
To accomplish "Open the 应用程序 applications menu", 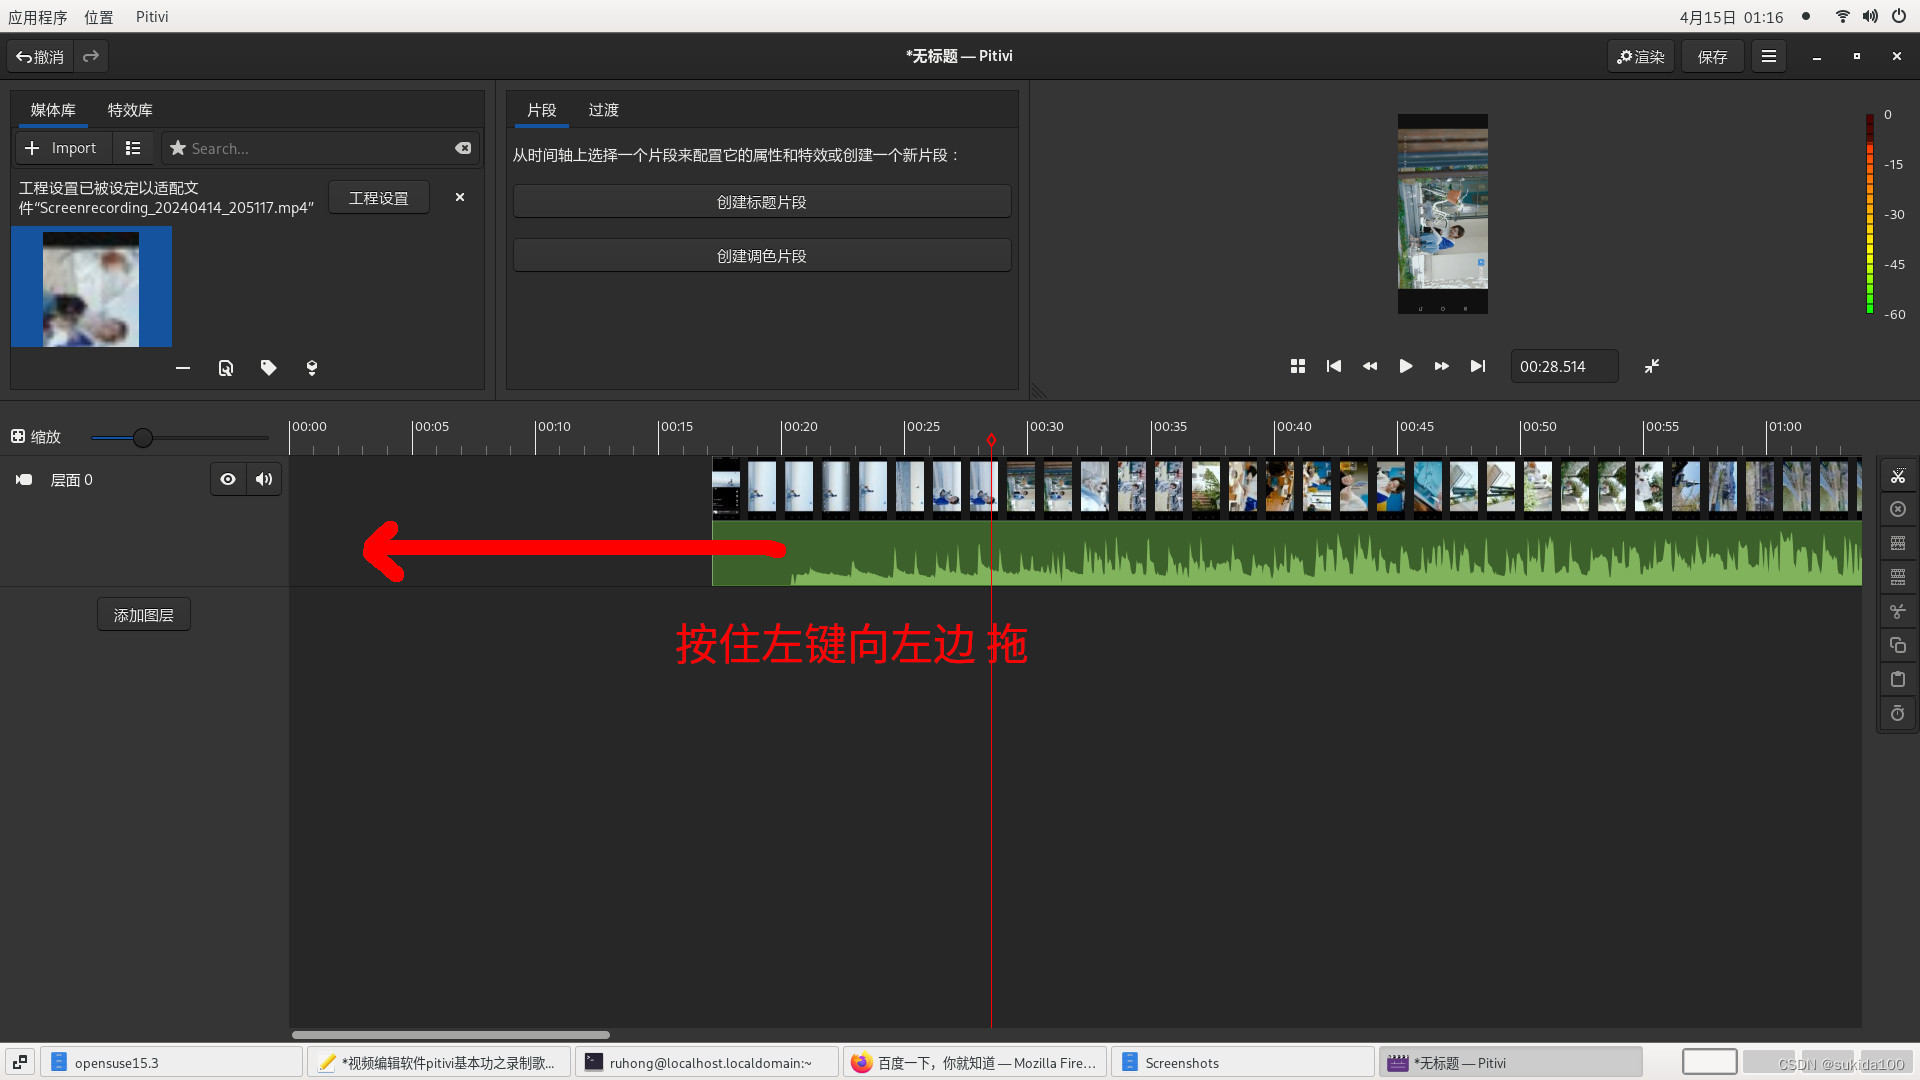I will (x=38, y=17).
